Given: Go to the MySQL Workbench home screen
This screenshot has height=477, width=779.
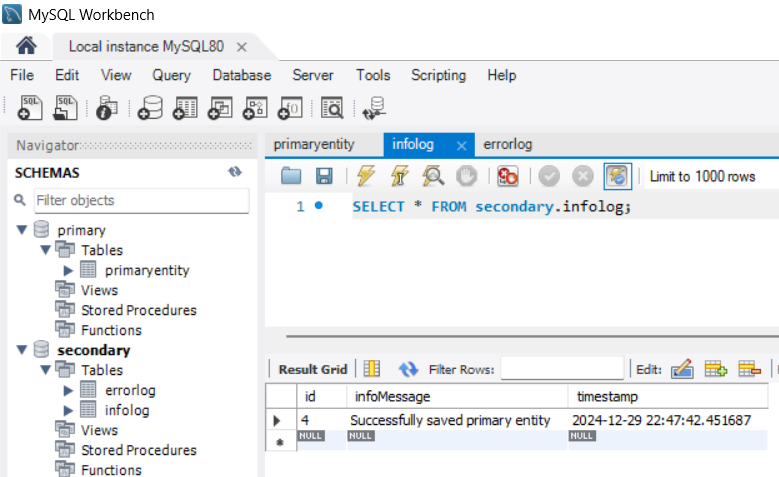Looking at the screenshot, I should [x=26, y=46].
